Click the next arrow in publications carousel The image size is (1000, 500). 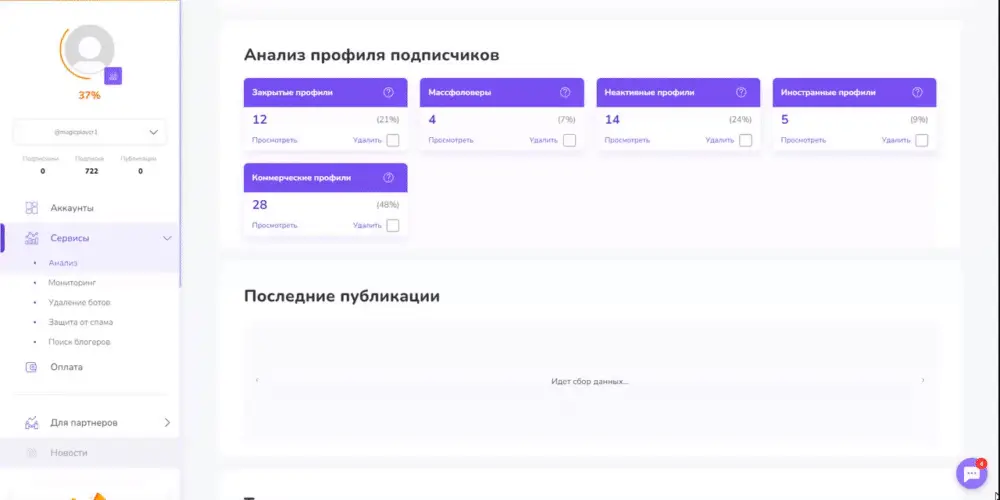(923, 381)
